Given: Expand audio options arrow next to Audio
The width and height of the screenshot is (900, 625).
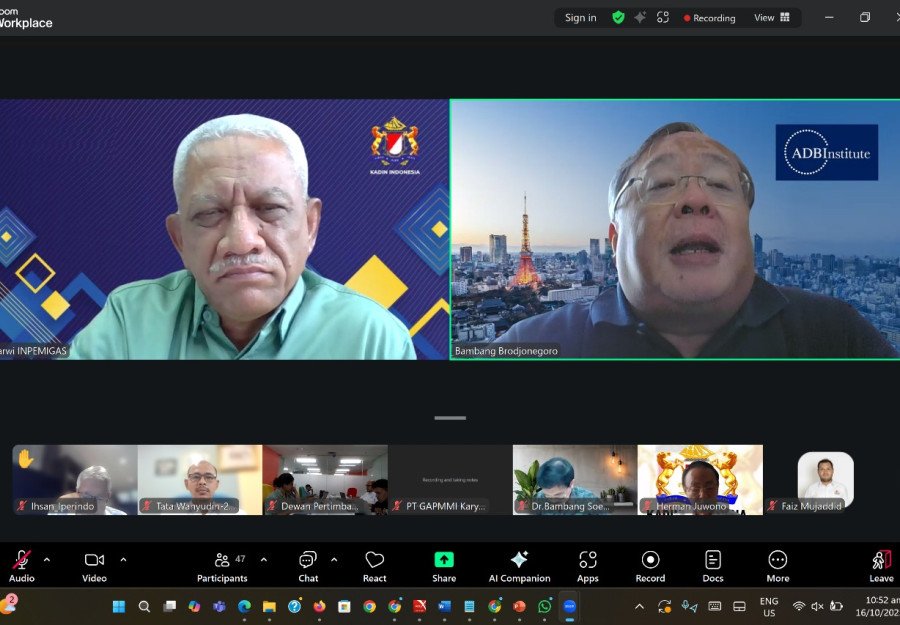Looking at the screenshot, I should click(x=47, y=560).
